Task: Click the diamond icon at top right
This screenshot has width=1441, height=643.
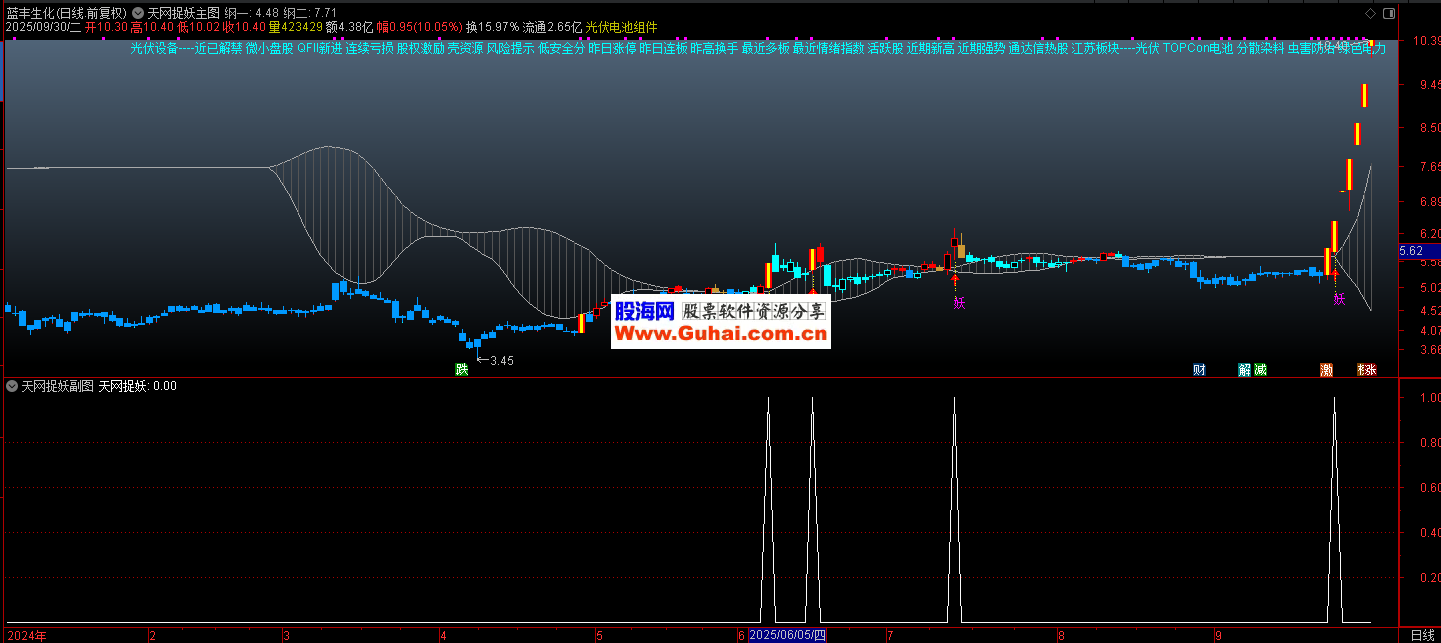Action: [x=1369, y=13]
